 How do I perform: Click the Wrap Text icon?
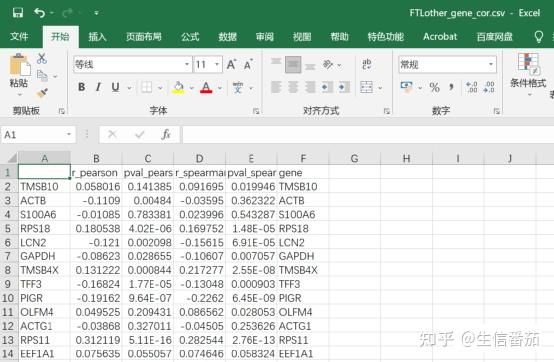(367, 64)
